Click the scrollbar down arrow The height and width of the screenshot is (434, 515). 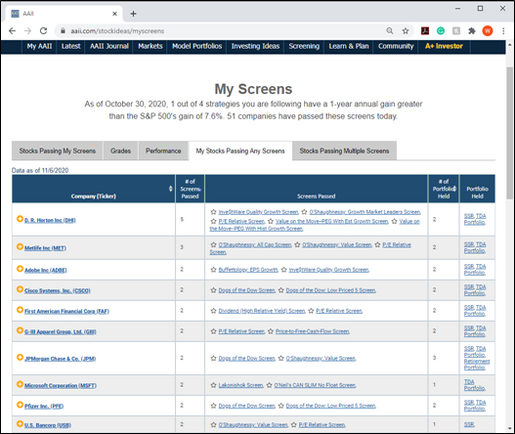tap(510, 428)
